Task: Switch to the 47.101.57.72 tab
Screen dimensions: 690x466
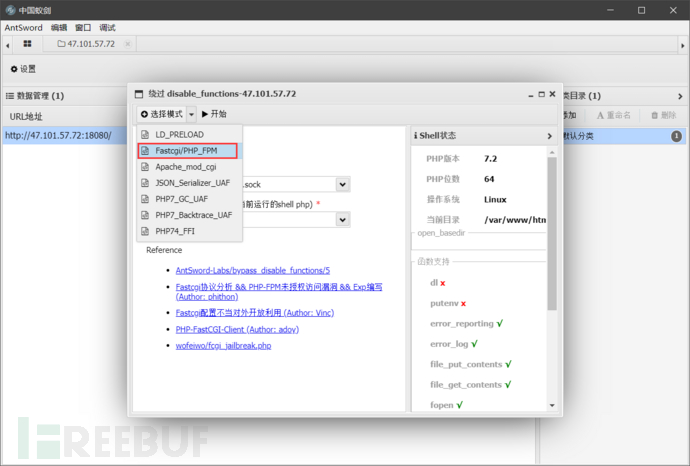Action: [86, 44]
